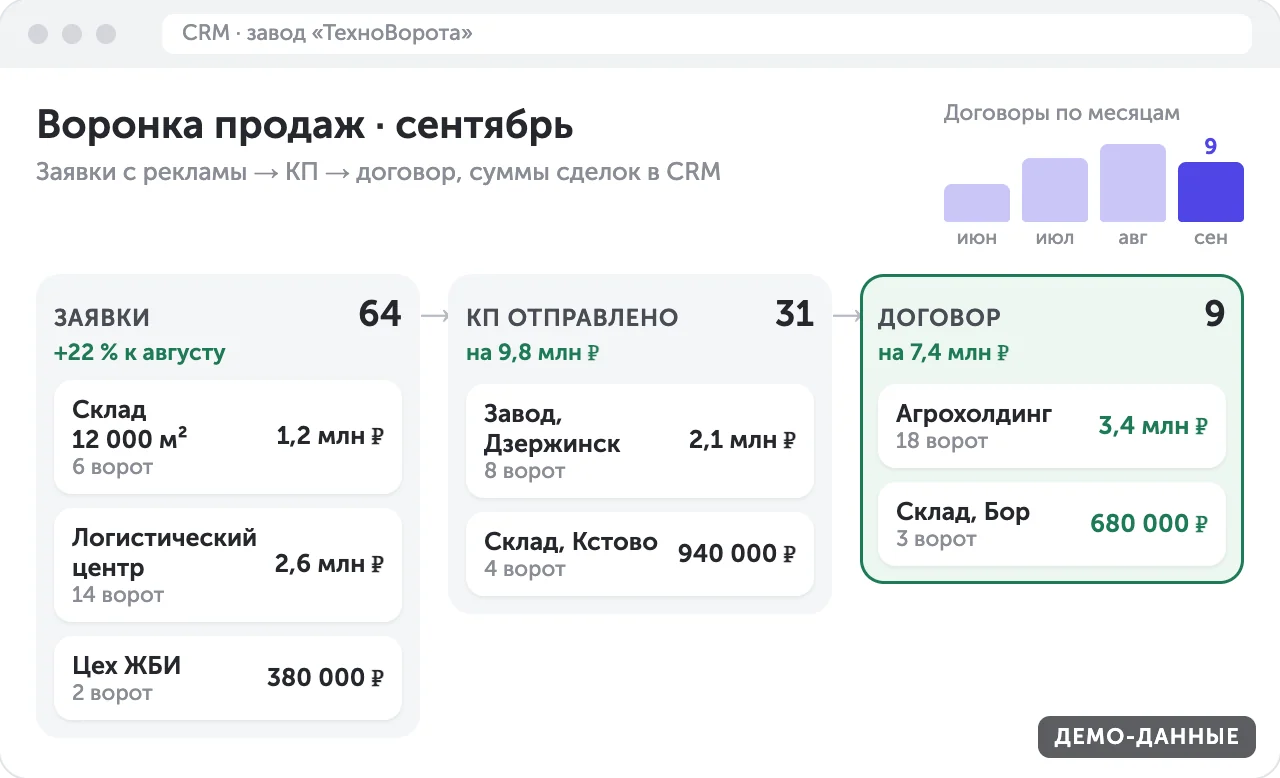Click the value 9 above сен bar
Screen dimensions: 1280x778
(1210, 147)
